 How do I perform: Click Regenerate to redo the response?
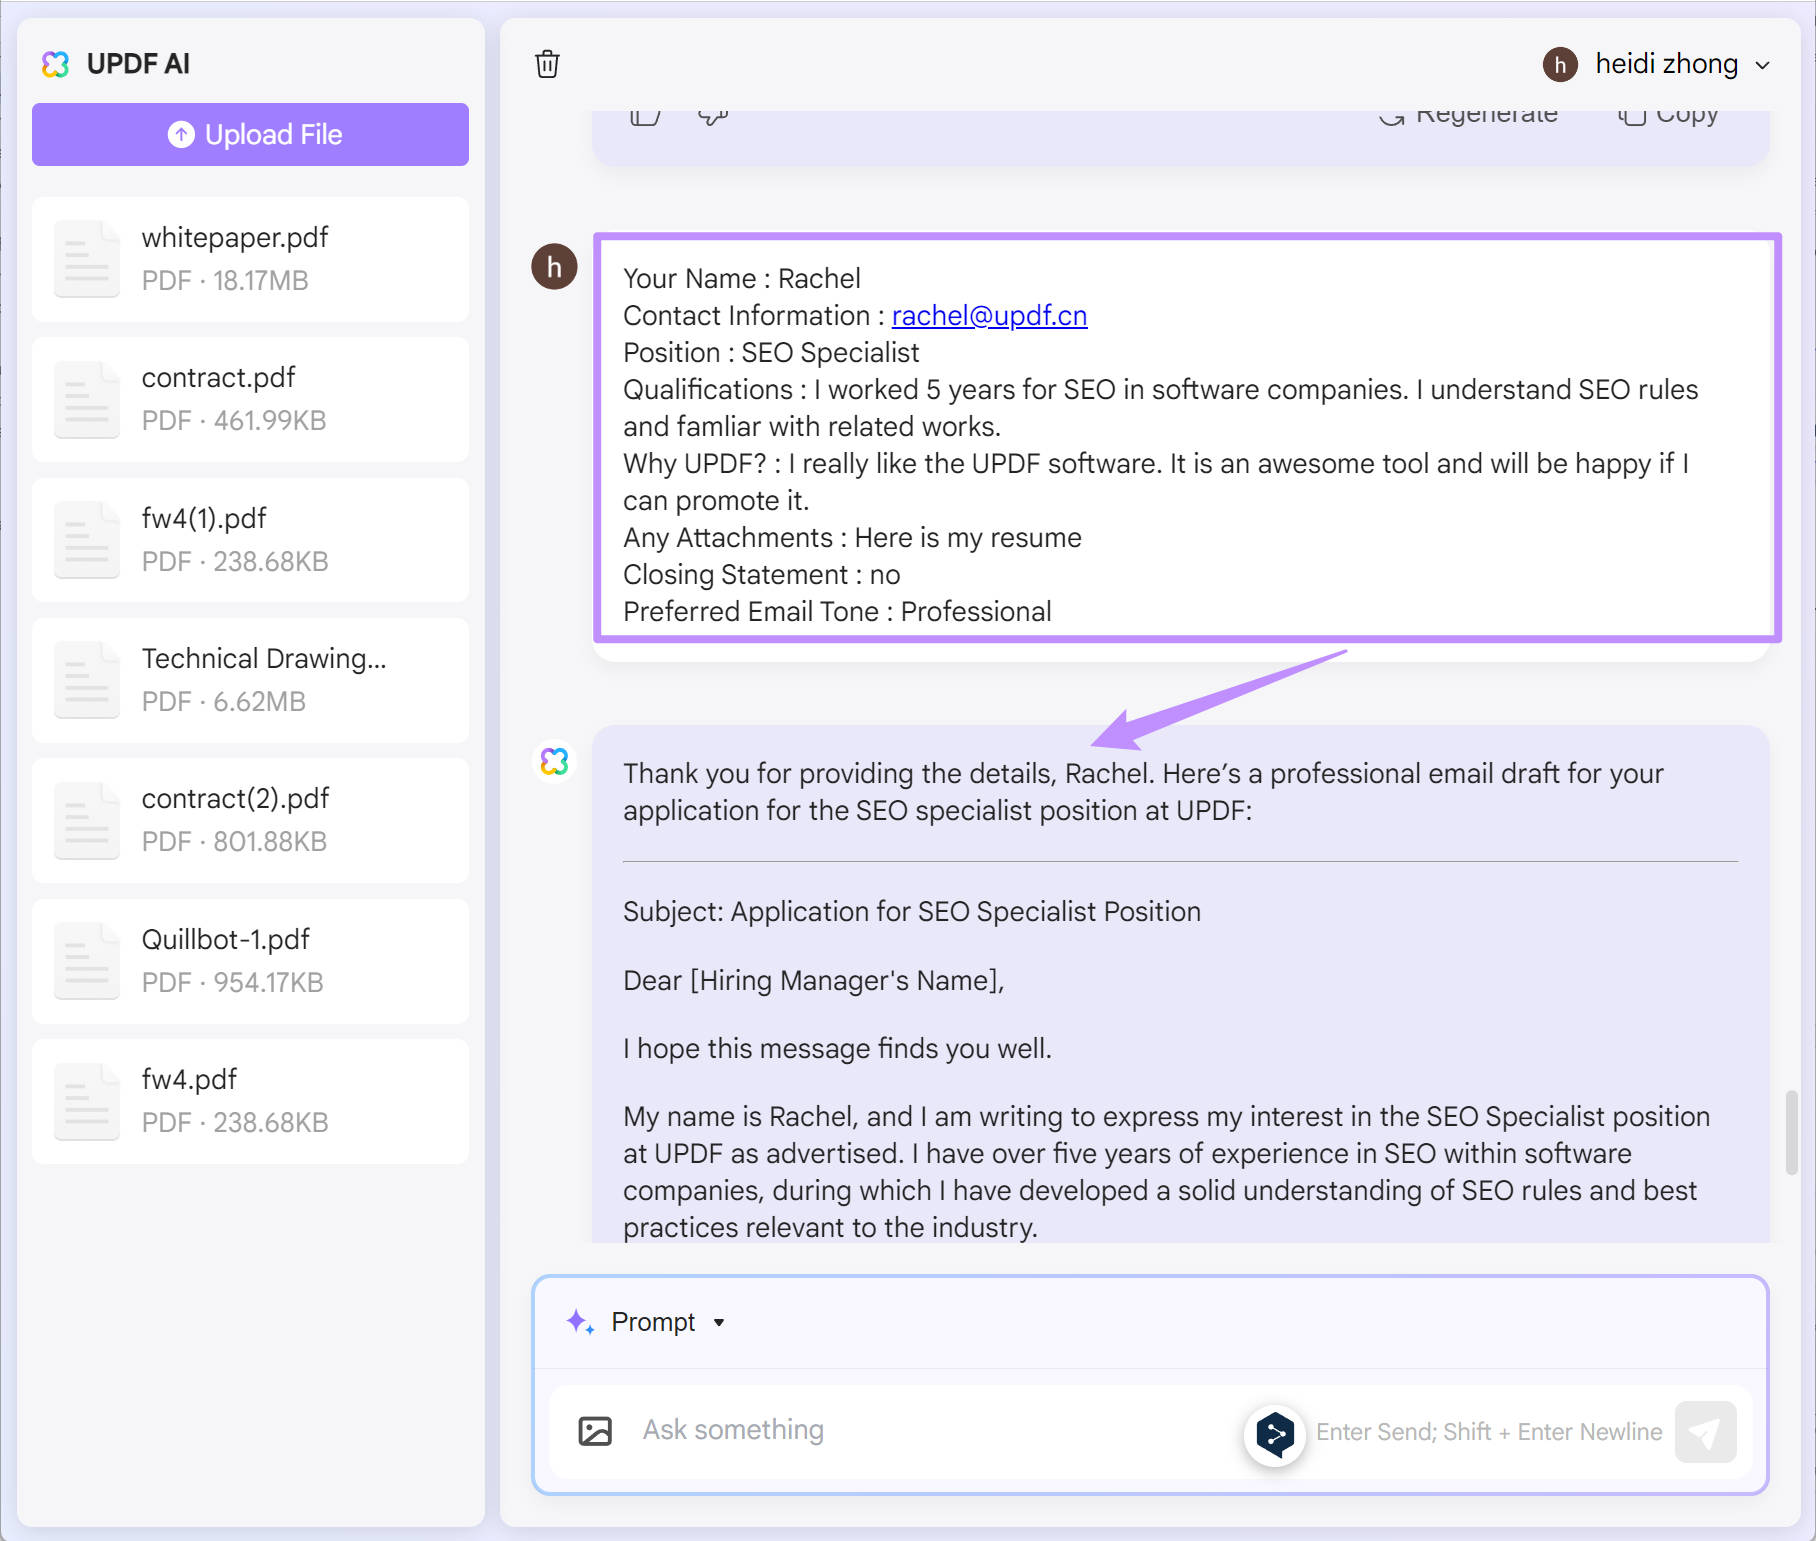pos(1468,113)
